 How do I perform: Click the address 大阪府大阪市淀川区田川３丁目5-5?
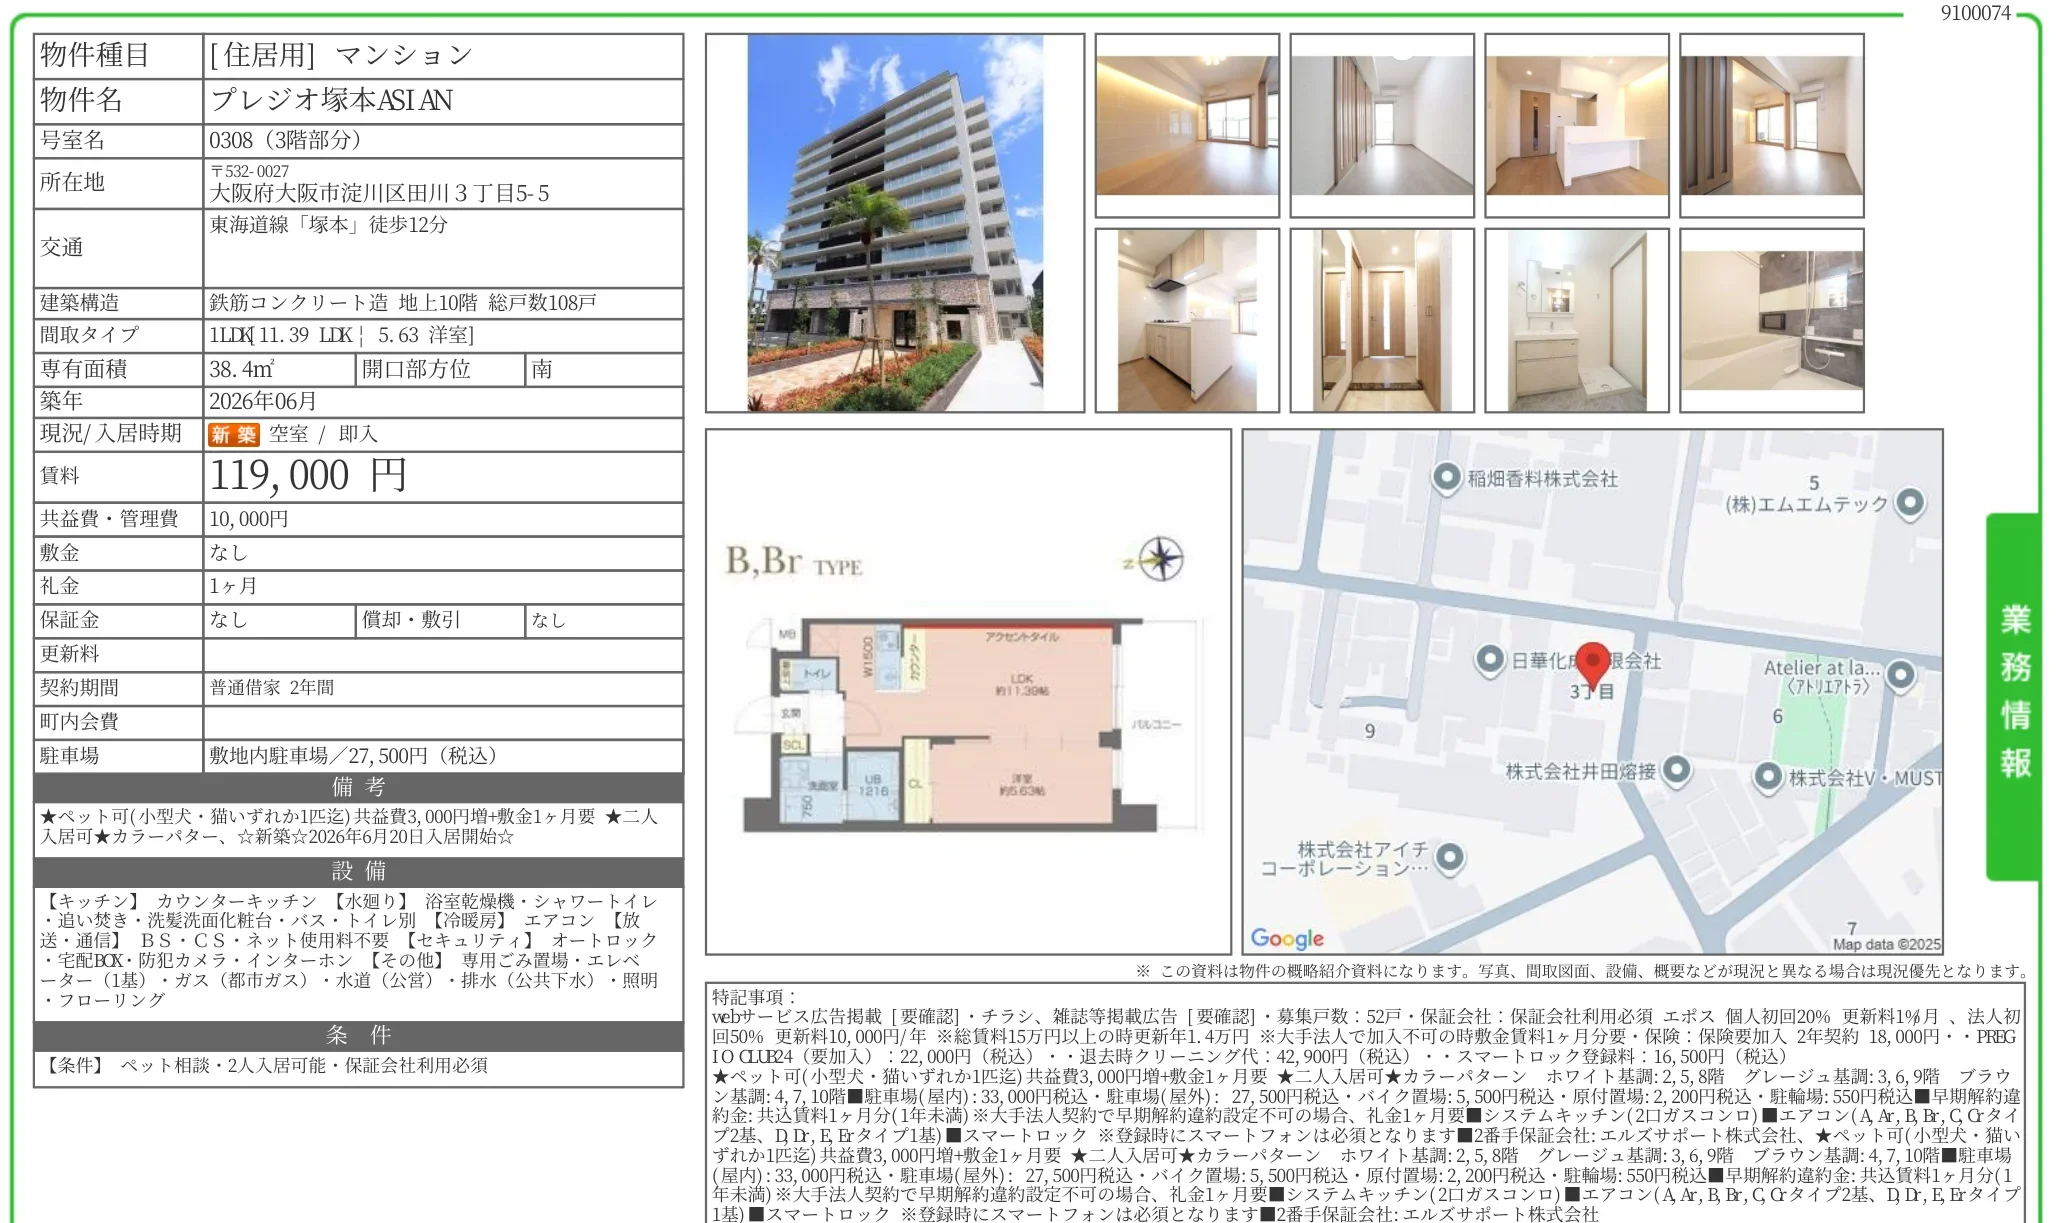coord(379,193)
